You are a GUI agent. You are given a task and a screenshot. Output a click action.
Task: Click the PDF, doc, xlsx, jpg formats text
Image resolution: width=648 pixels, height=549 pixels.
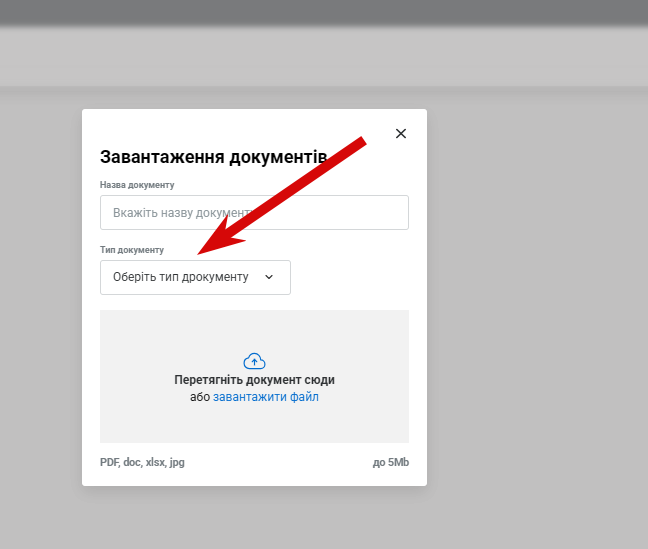click(142, 462)
